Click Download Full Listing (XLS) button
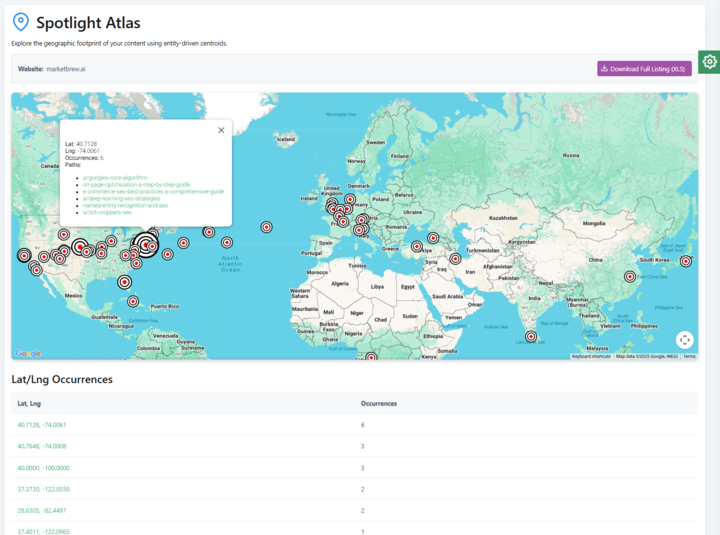Viewport: 720px width, 535px height. pos(644,69)
